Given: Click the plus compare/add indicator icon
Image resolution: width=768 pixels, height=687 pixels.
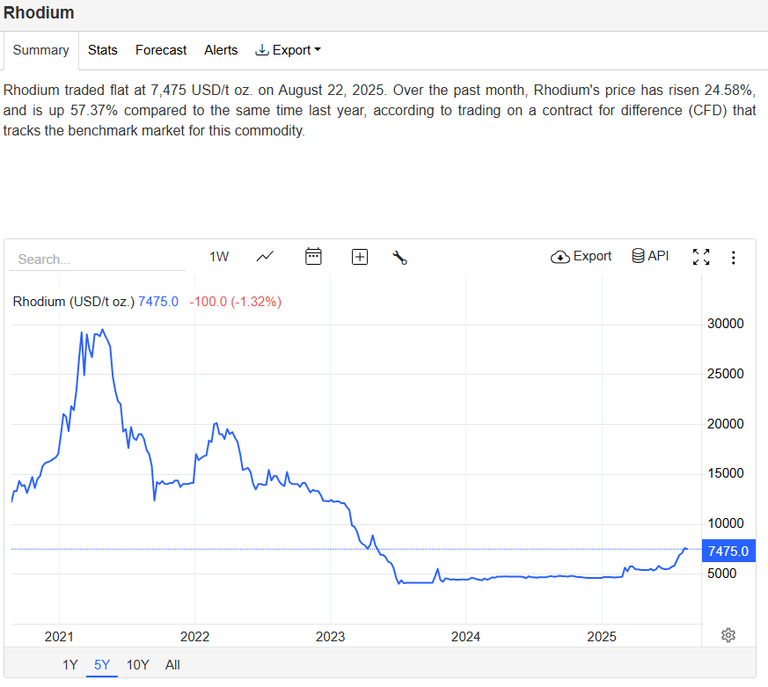Looking at the screenshot, I should point(360,257).
